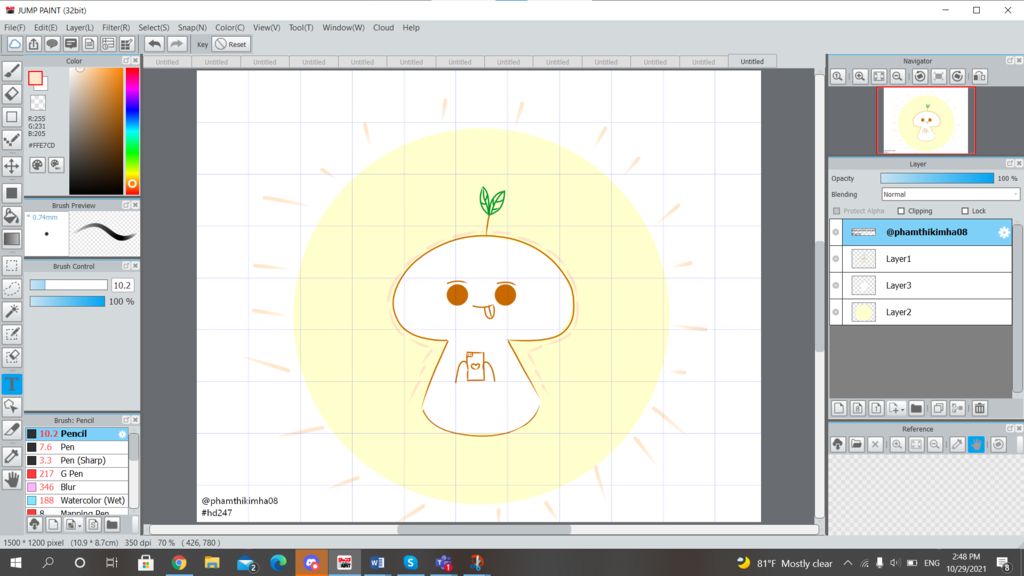
Task: Select the Lasso tool
Action: coord(12,288)
